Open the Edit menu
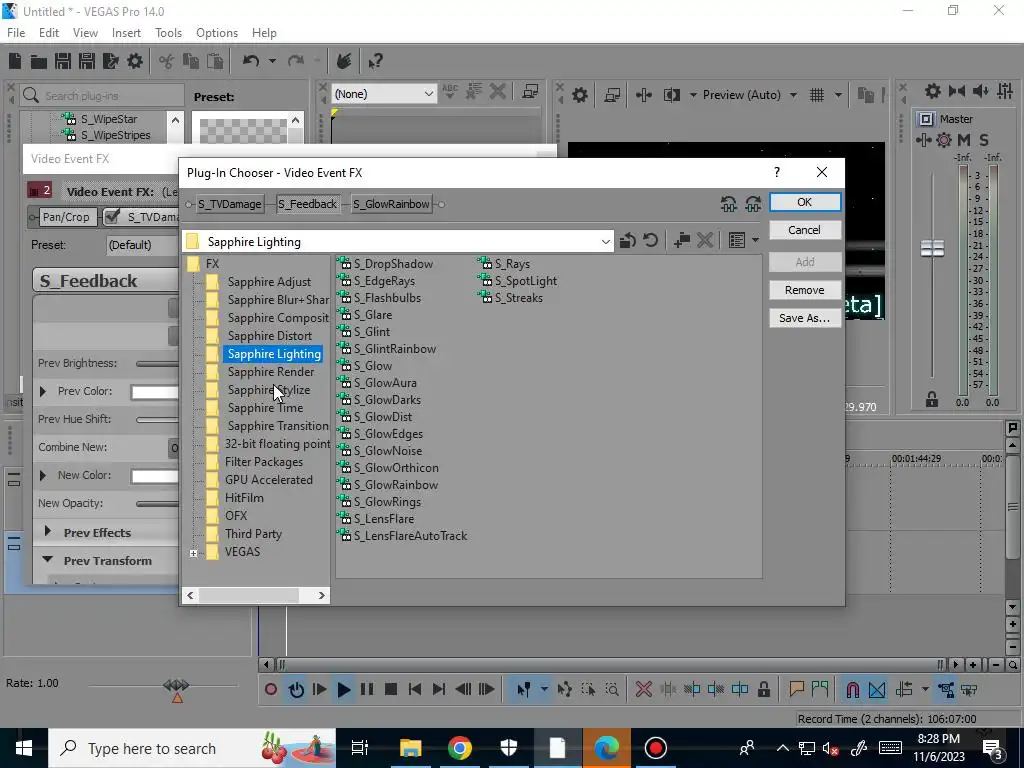Image resolution: width=1024 pixels, height=768 pixels. coord(49,33)
